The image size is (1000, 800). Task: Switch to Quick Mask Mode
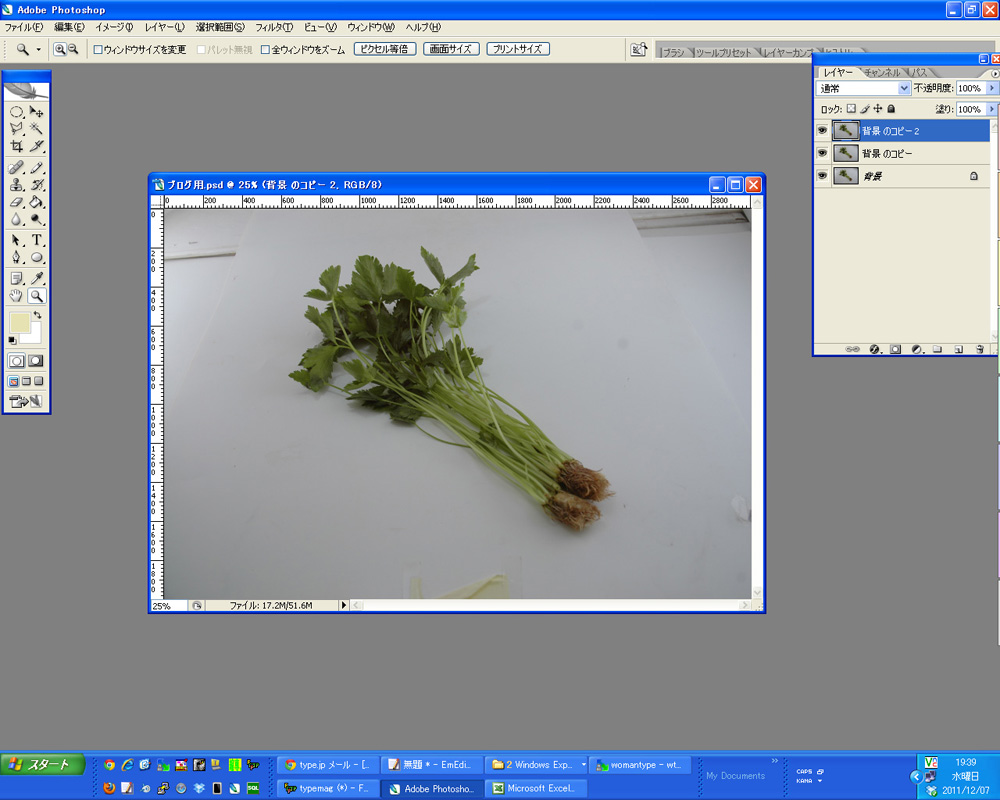pos(36,360)
